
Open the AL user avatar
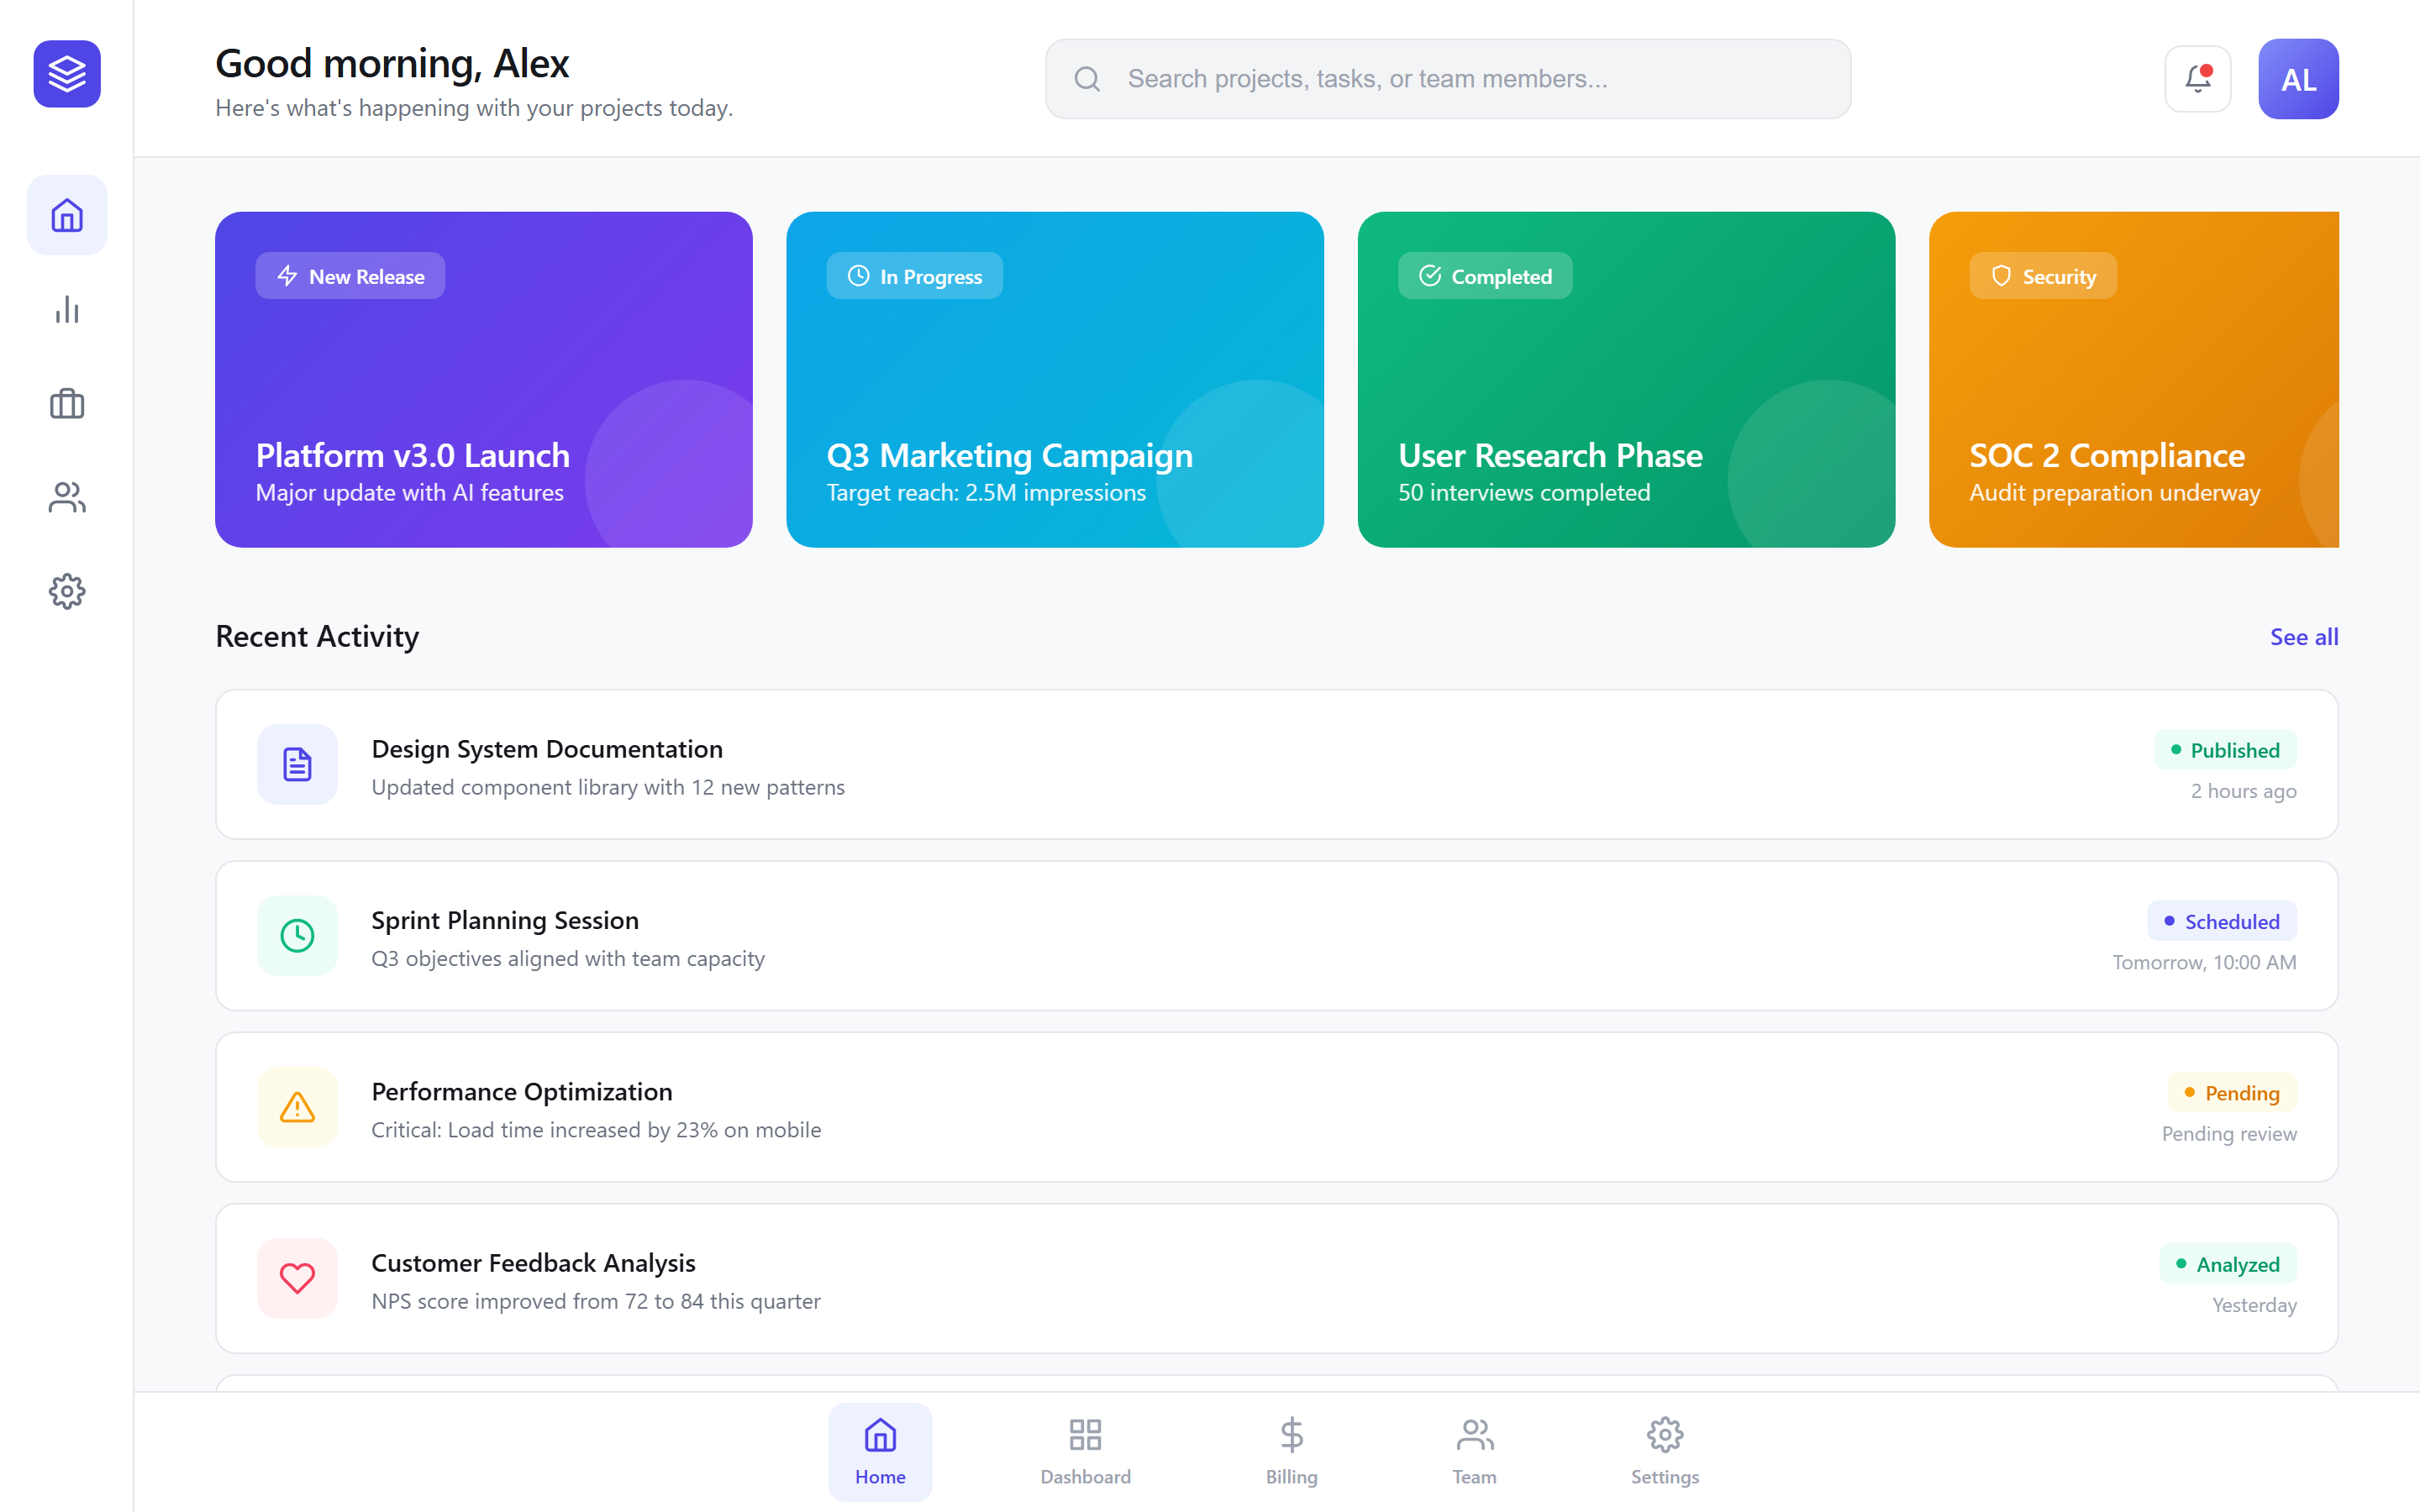(x=2298, y=79)
